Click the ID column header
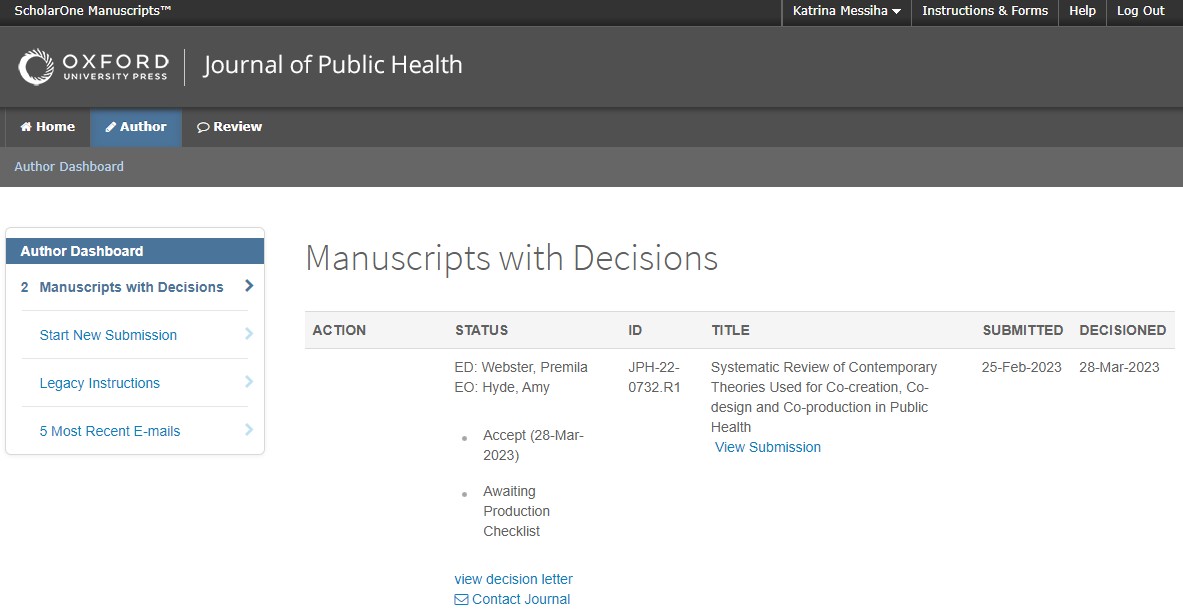Screen dimensions: 1183x616 tap(635, 330)
